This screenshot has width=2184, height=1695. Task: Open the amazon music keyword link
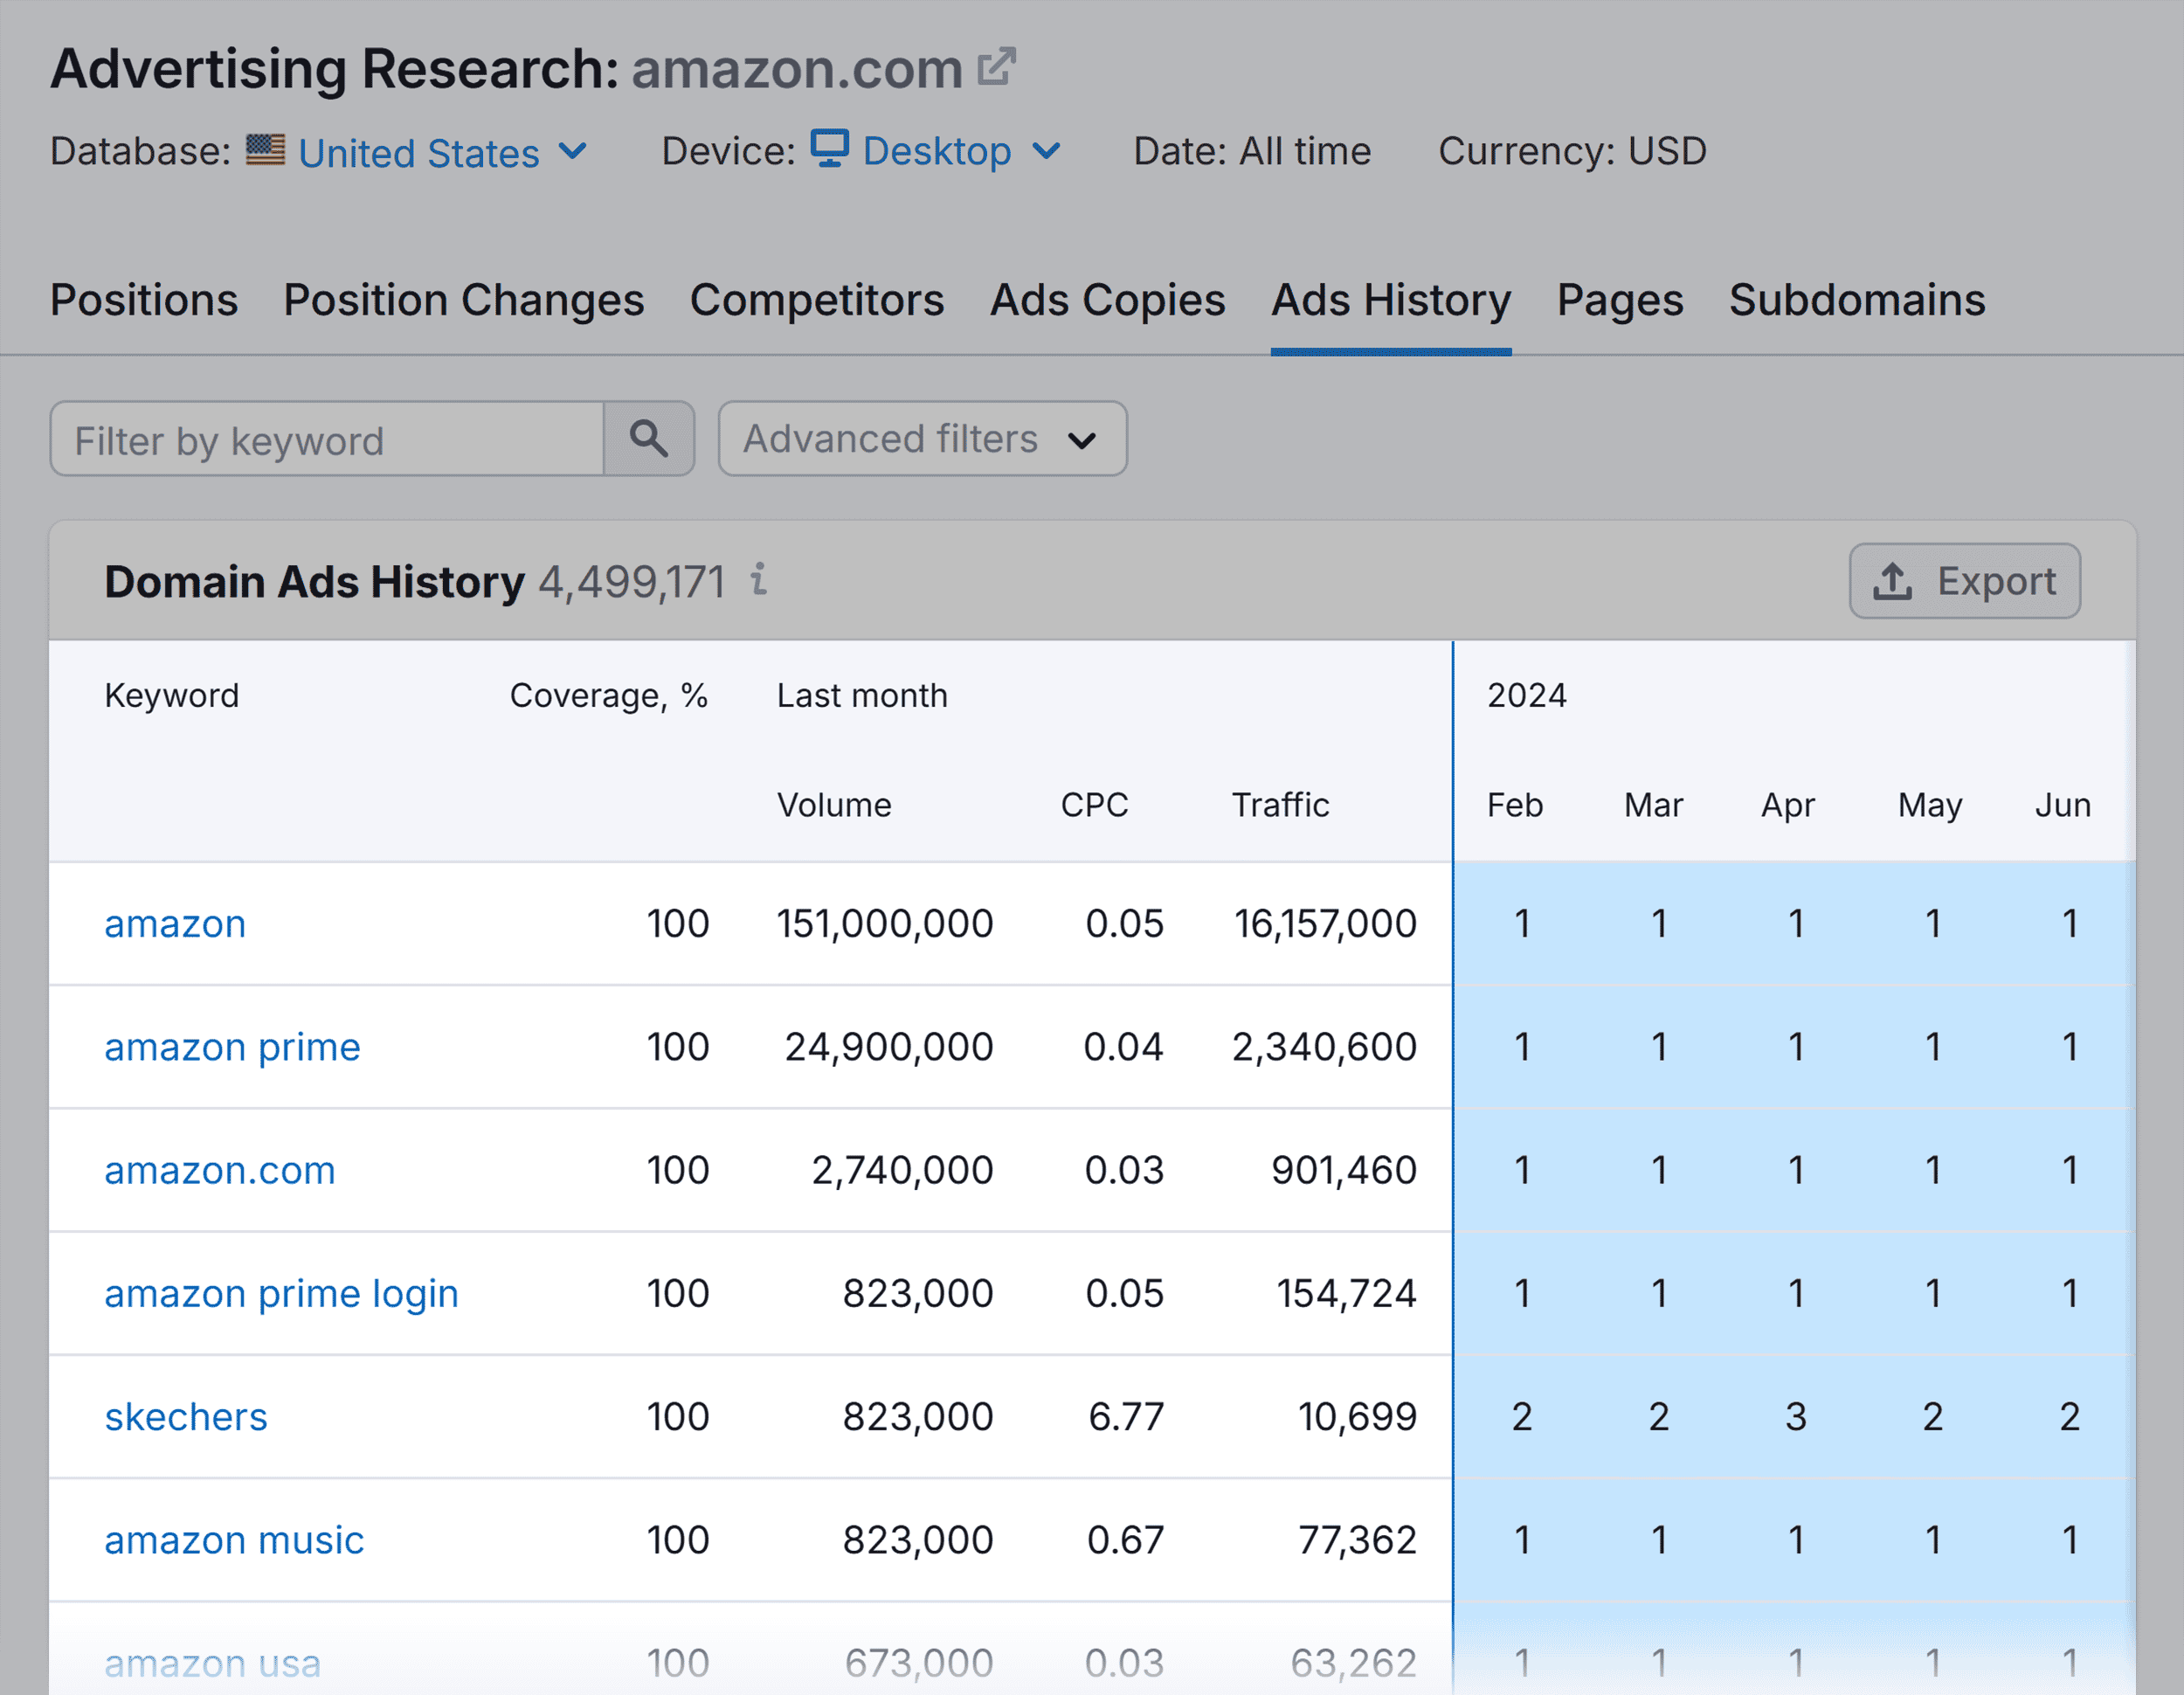pyautogui.click(x=233, y=1540)
